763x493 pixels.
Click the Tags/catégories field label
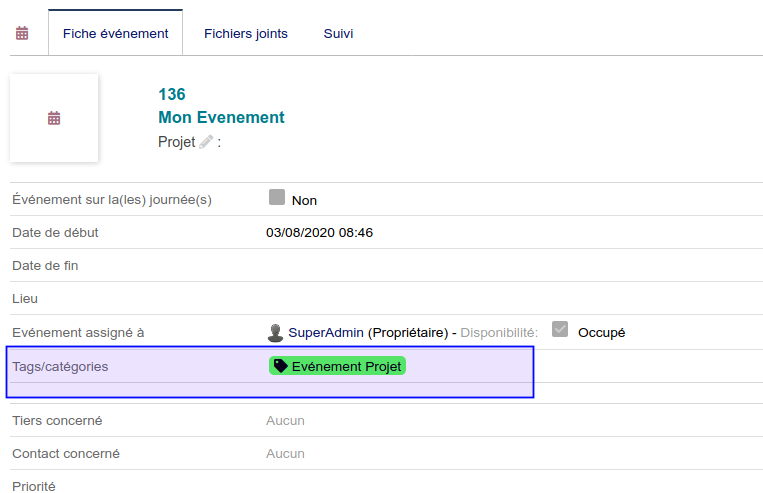60,366
